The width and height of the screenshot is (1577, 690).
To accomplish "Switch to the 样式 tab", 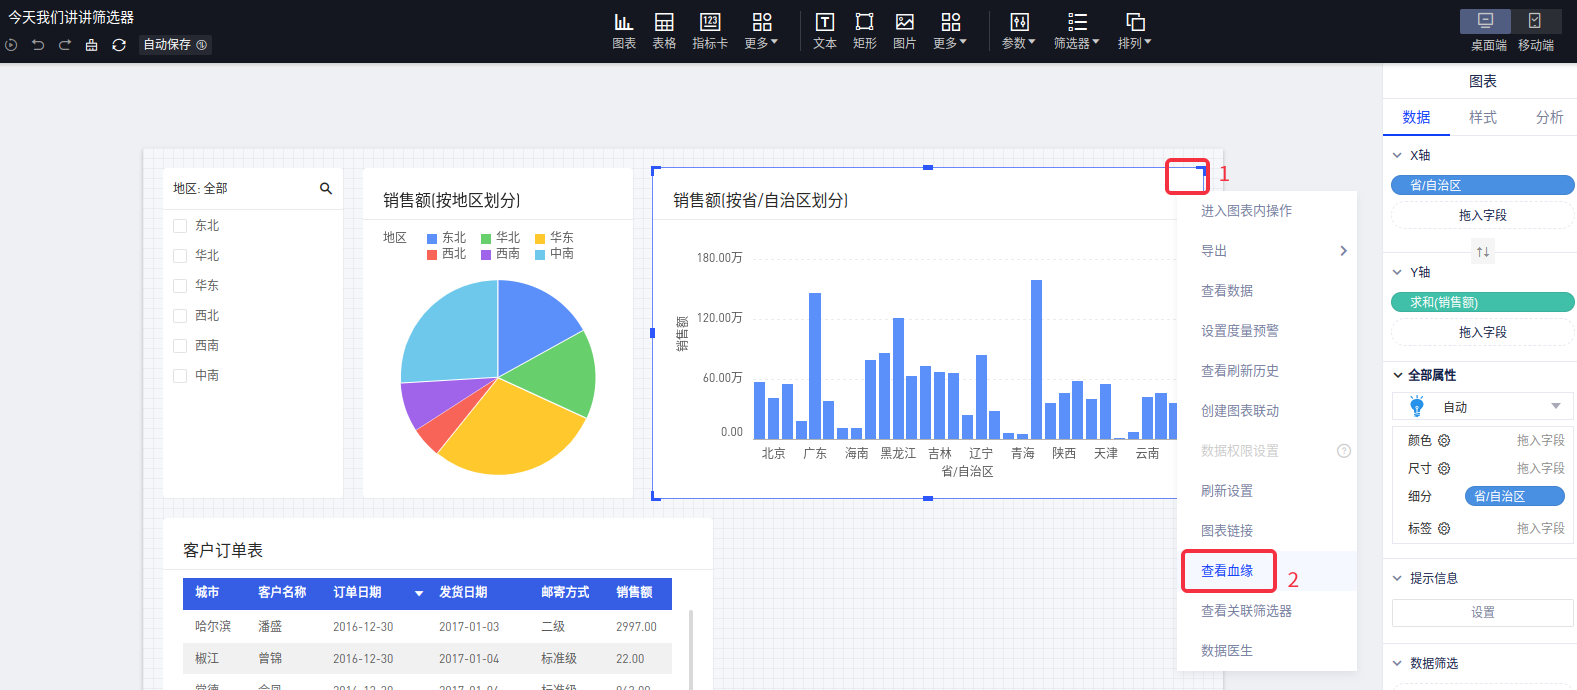I will pos(1482,117).
